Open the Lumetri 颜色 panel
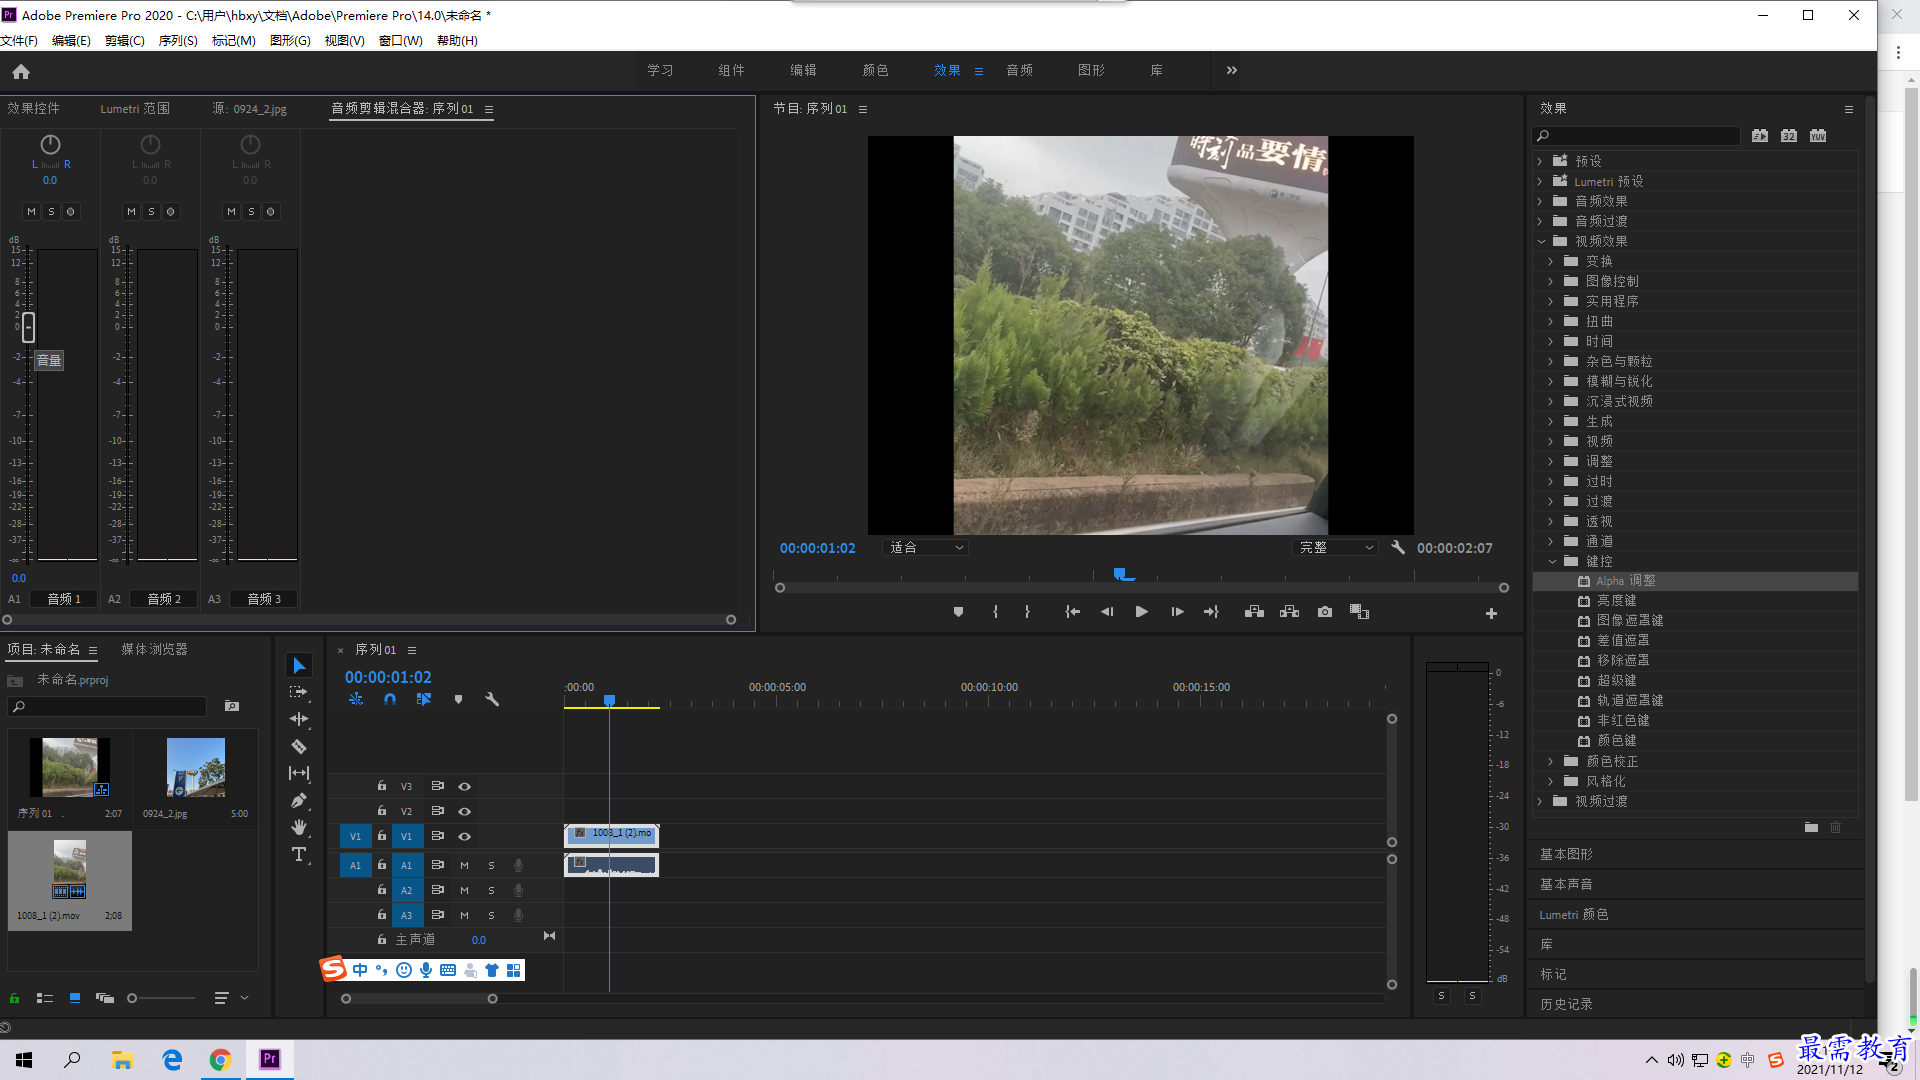1920x1080 pixels. 1573,914
